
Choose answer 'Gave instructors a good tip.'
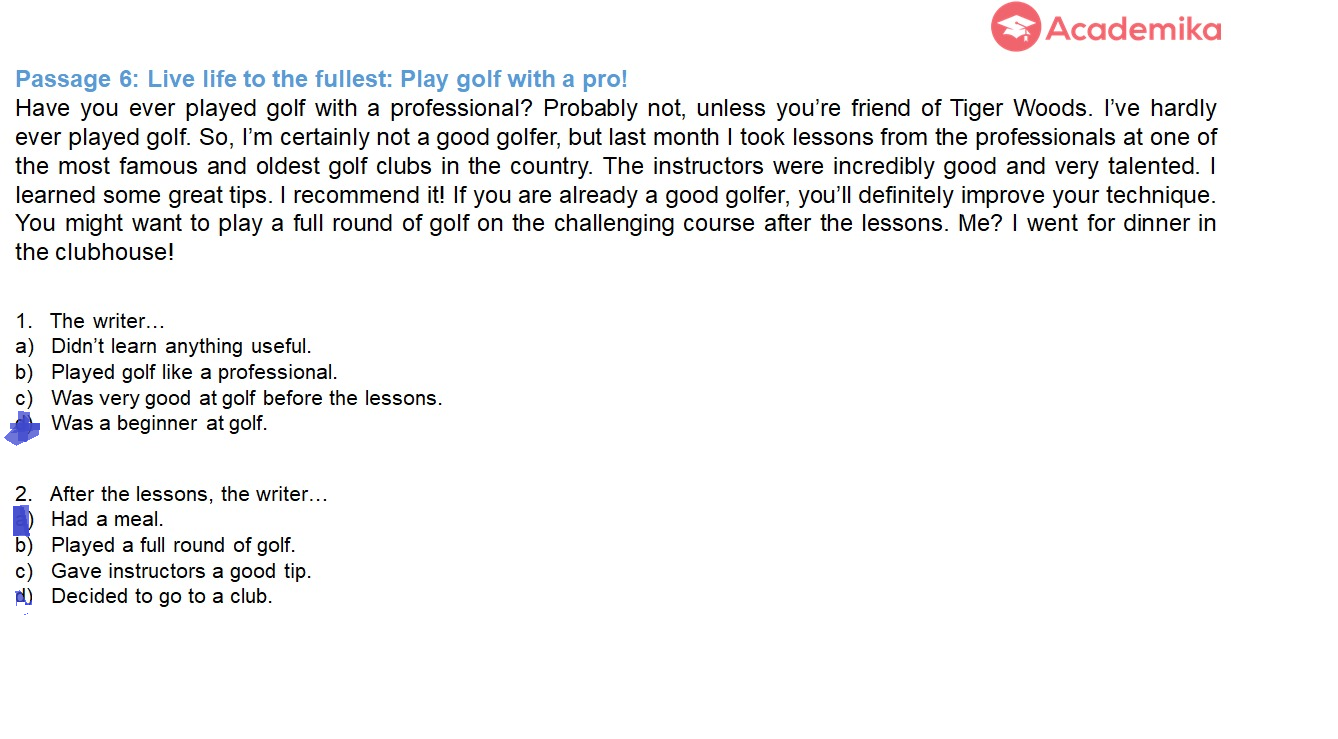[x=181, y=571]
